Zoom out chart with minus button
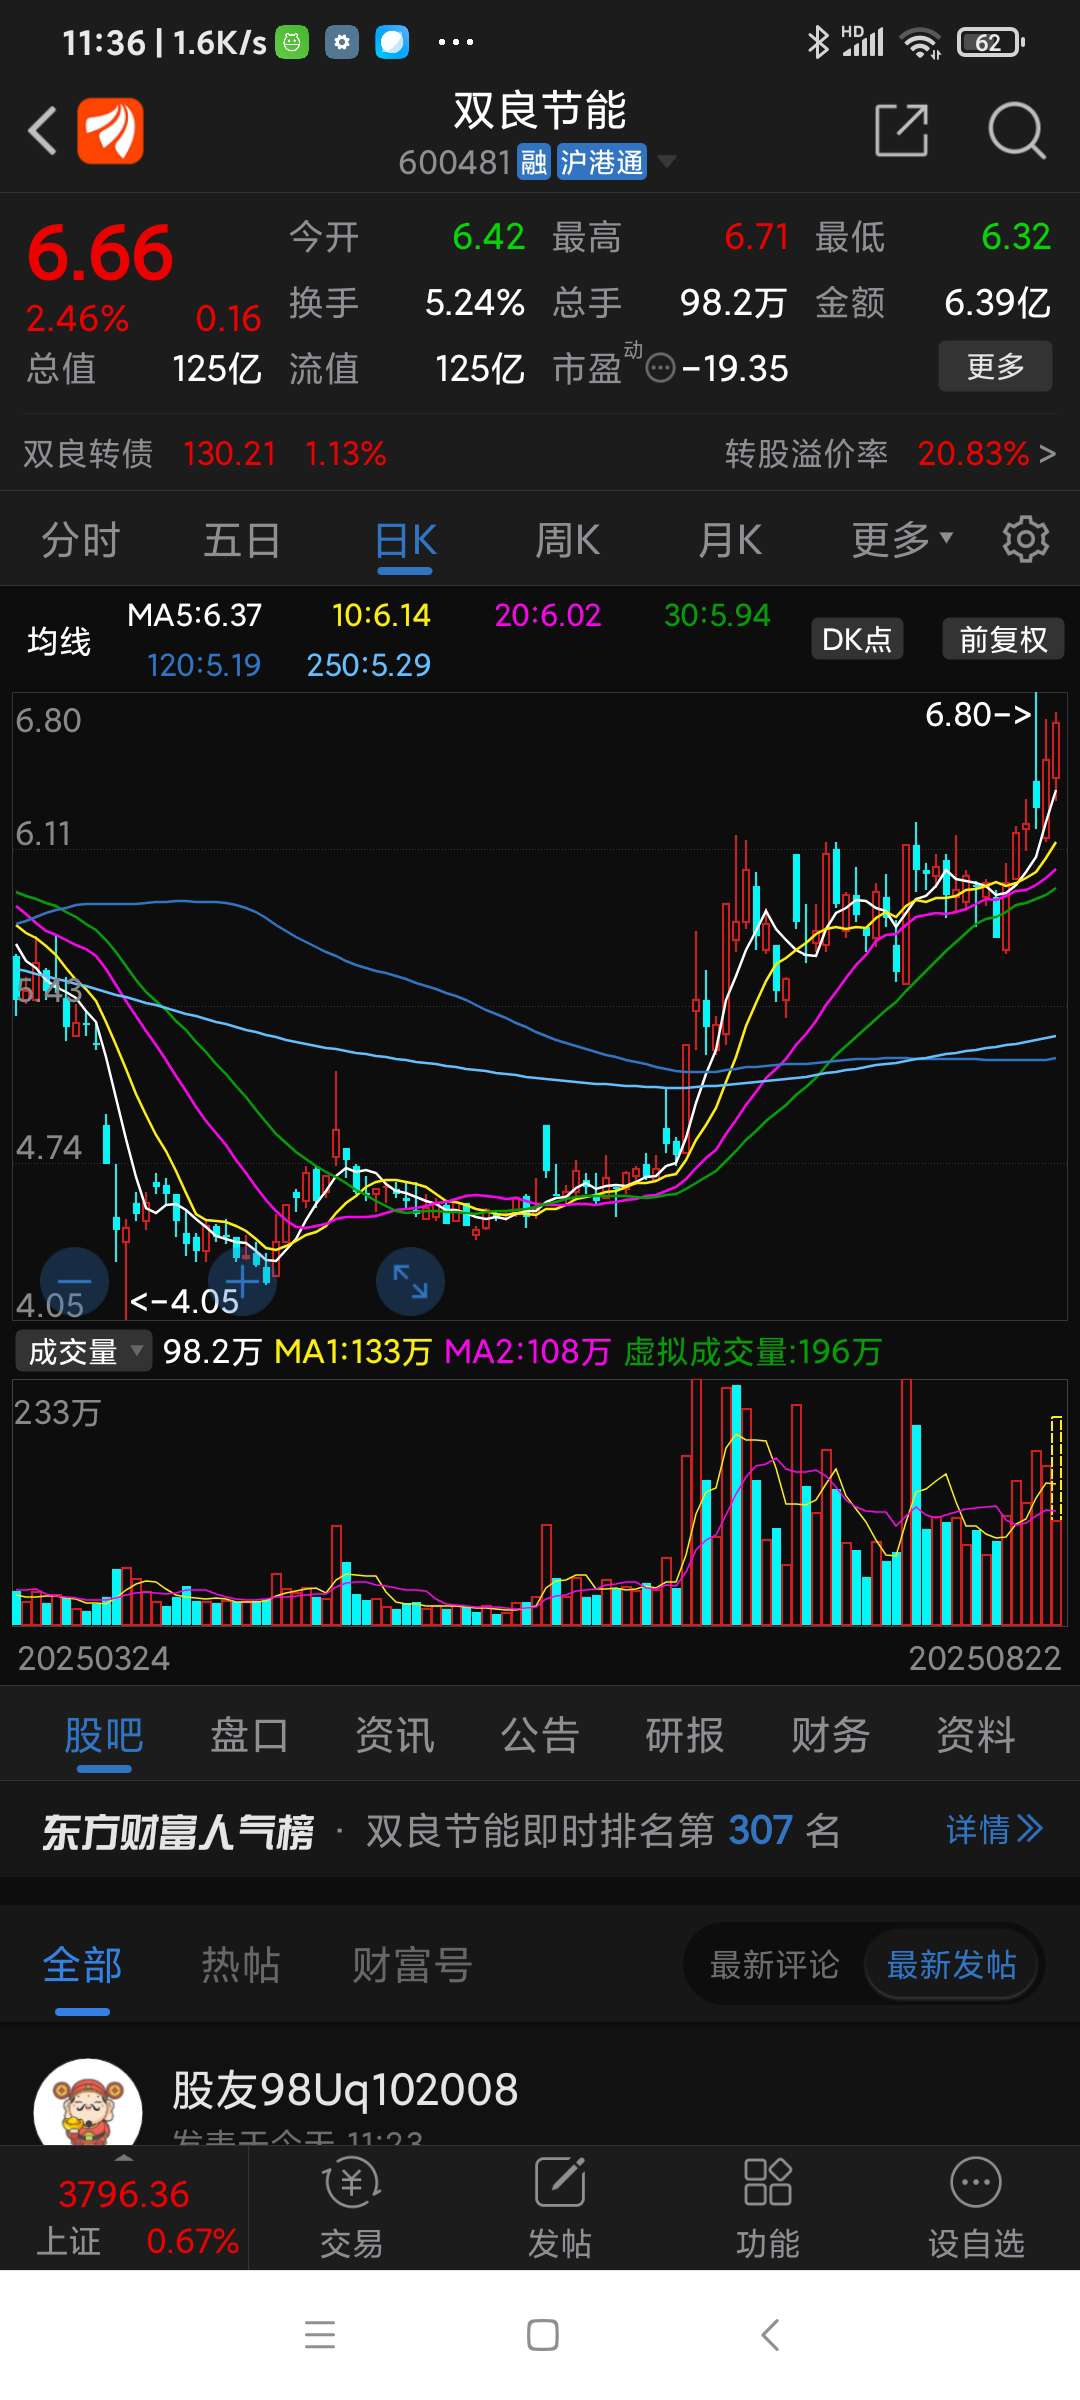This screenshot has width=1080, height=2400. [x=74, y=1281]
